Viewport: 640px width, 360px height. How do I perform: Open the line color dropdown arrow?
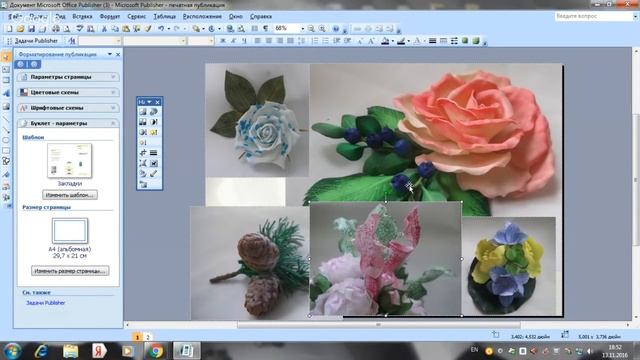pos(408,41)
